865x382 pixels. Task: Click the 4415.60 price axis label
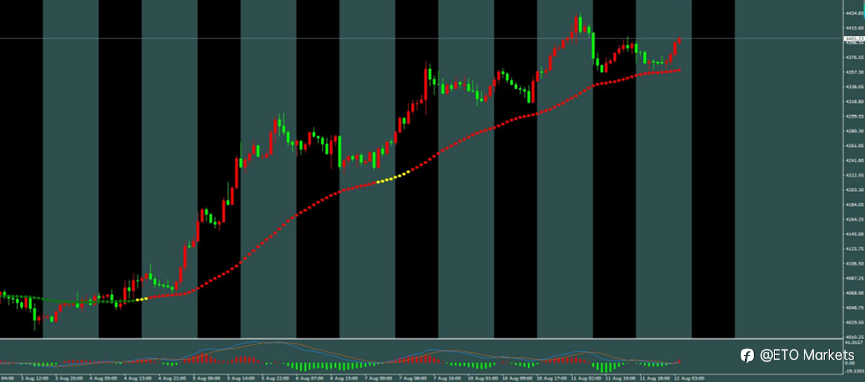click(855, 28)
